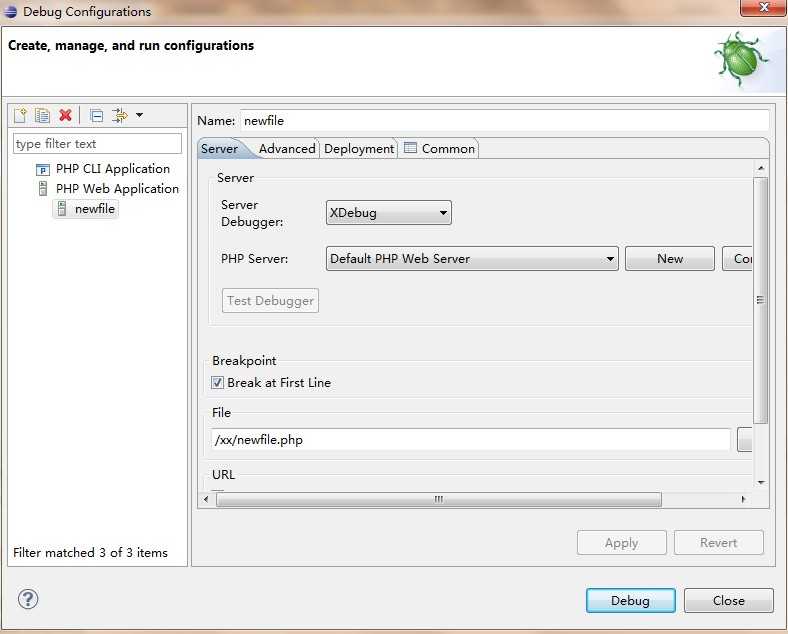Image resolution: width=788 pixels, height=634 pixels.
Task: Switch to the Advanced tab
Action: tap(287, 149)
